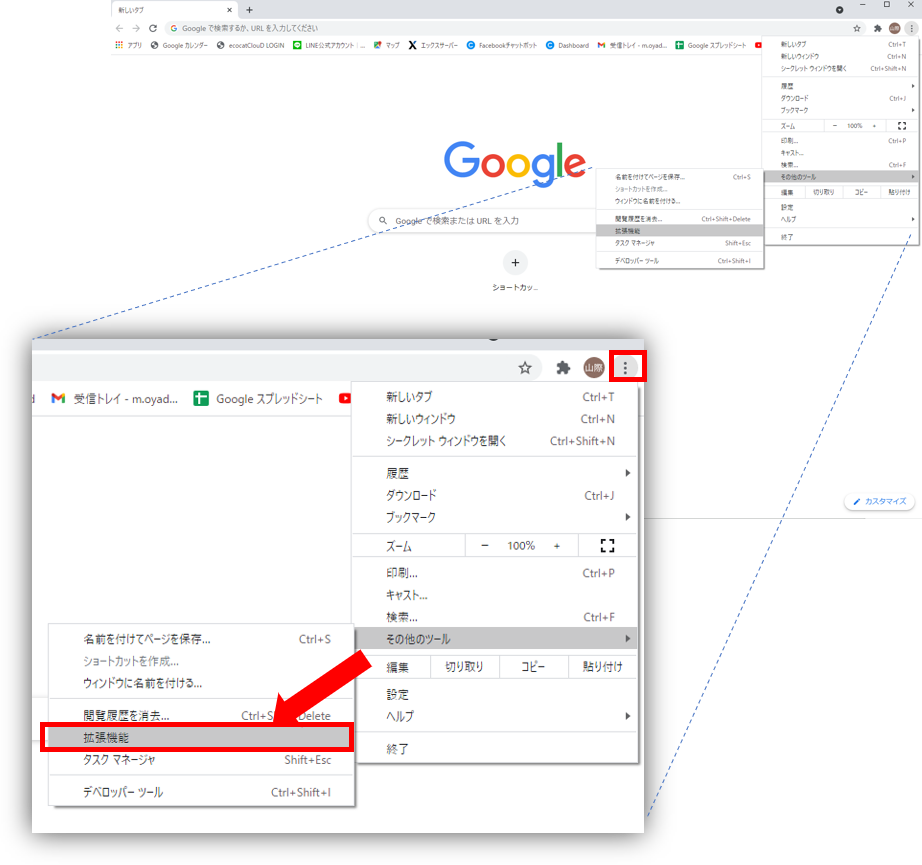Choose 閲覧履歴を消去... in enlarged submenu
Screen dimensions: 922x865
(x=202, y=716)
